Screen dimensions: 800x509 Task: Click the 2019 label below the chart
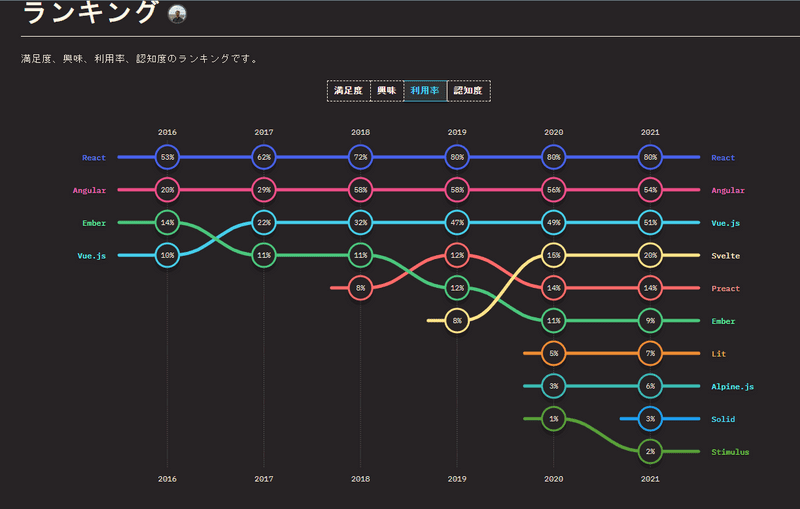[457, 479]
